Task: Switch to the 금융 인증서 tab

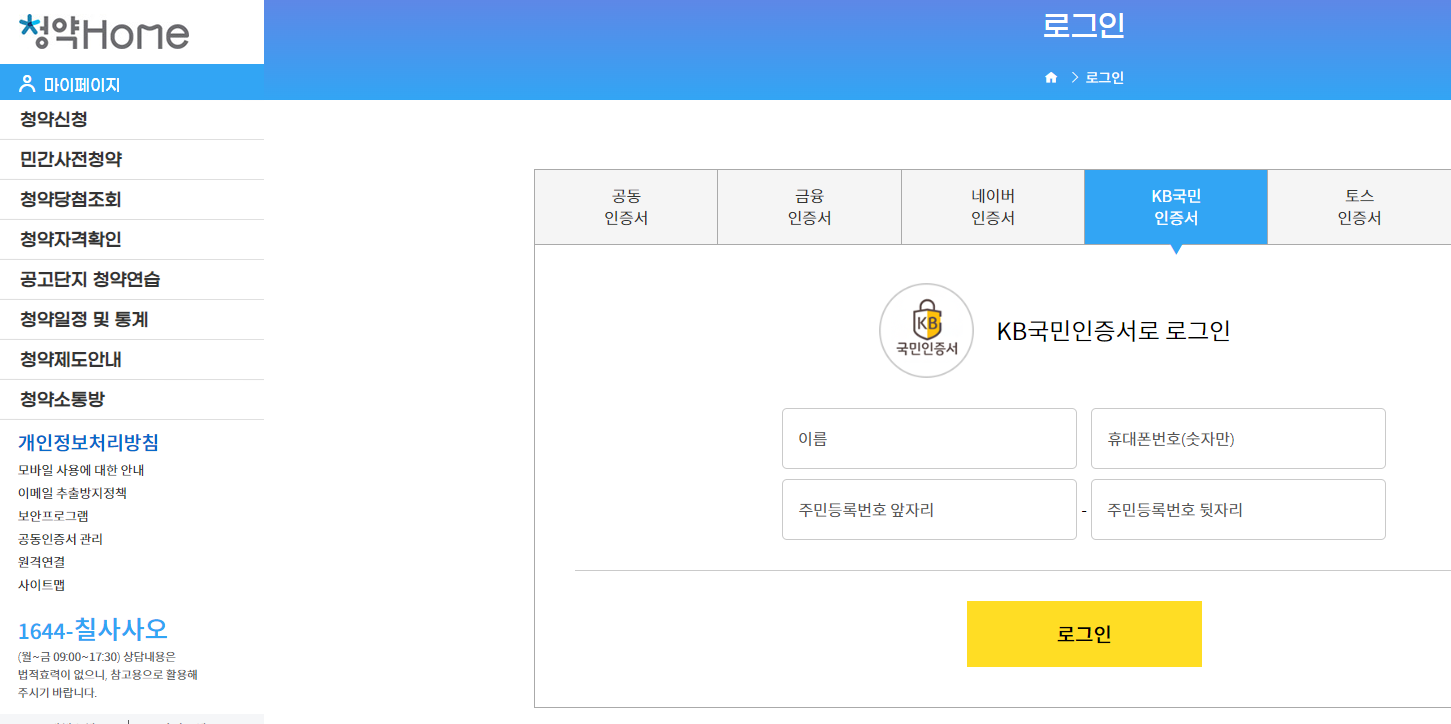Action: pyautogui.click(x=809, y=207)
